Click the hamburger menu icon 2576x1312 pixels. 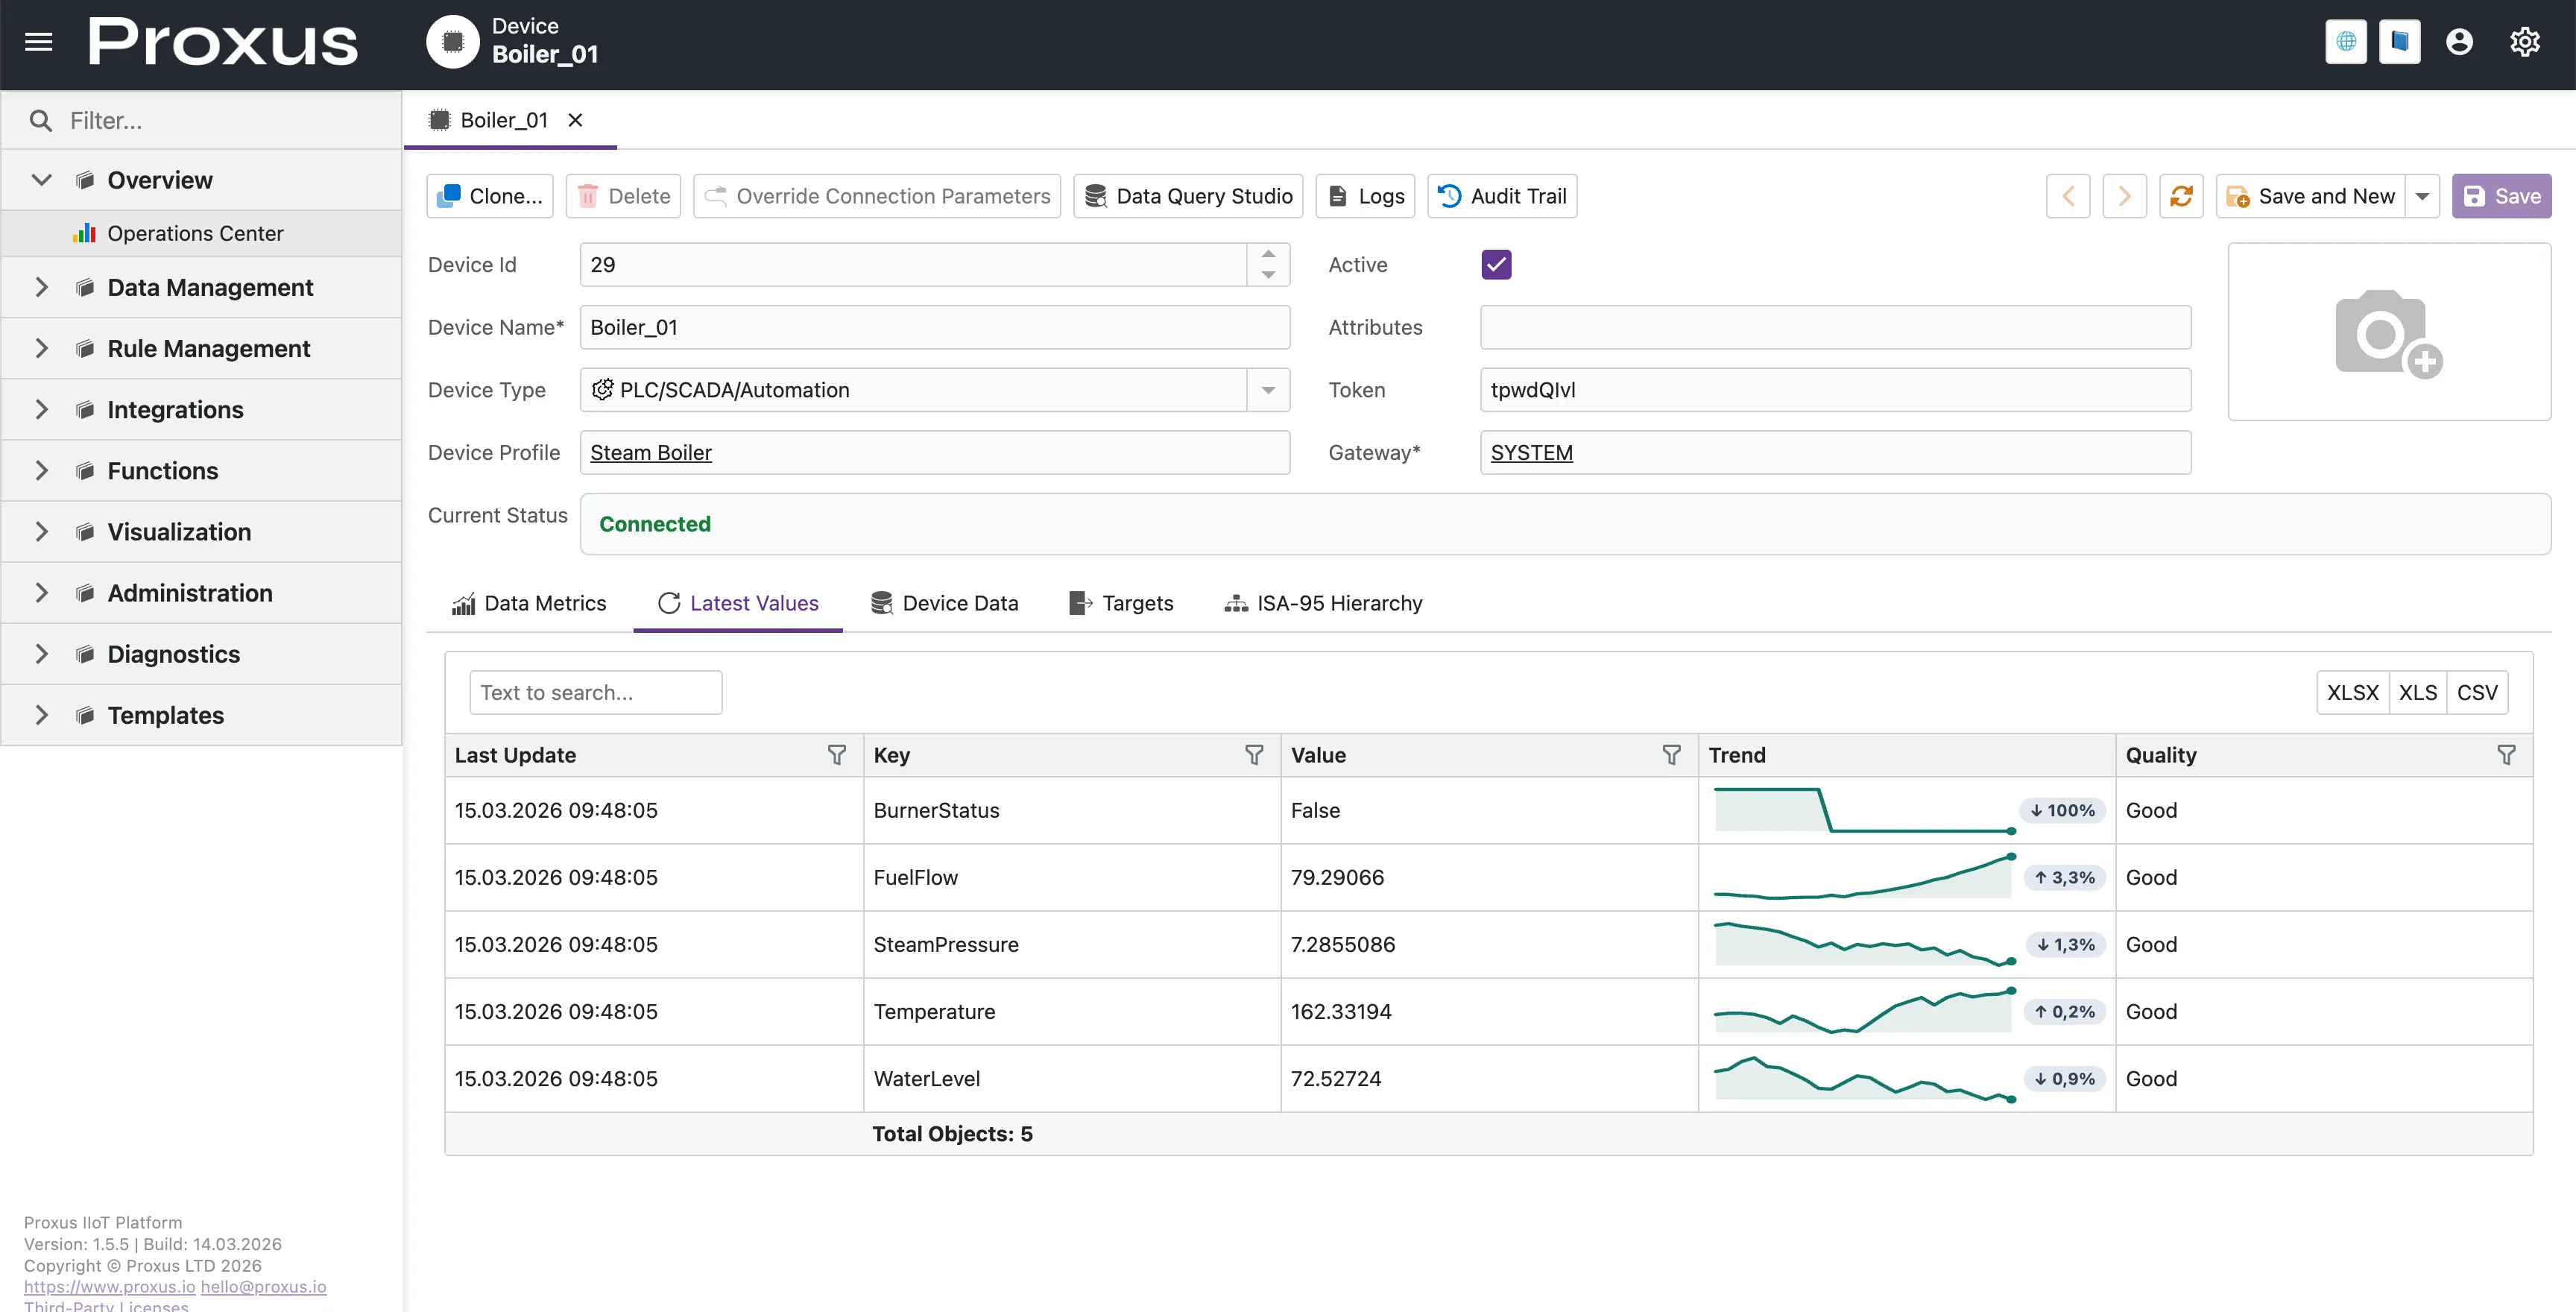coord(38,42)
